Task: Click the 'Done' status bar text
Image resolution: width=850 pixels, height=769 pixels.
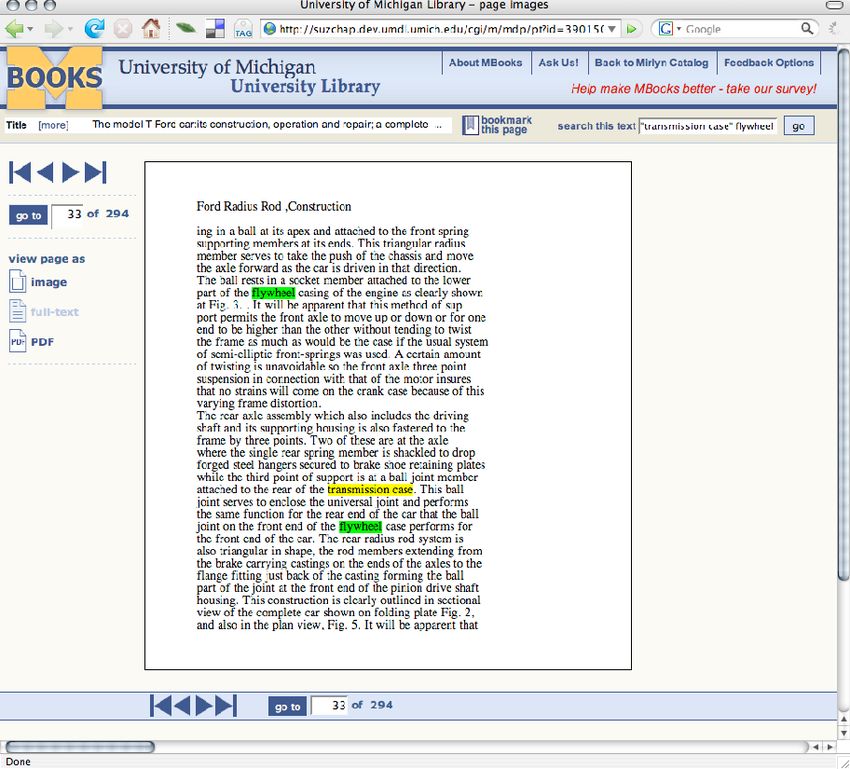Action: pos(18,762)
